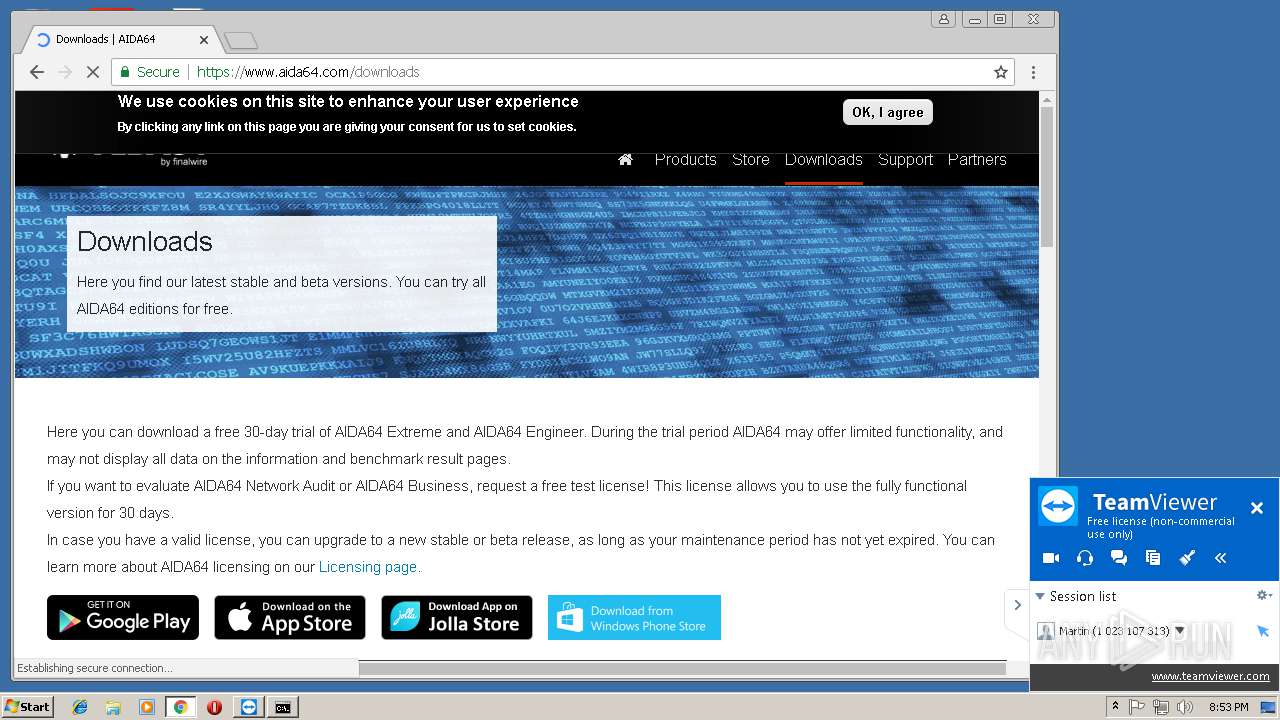Stop loading the page in Chrome
This screenshot has height=720, width=1280.
[92, 72]
